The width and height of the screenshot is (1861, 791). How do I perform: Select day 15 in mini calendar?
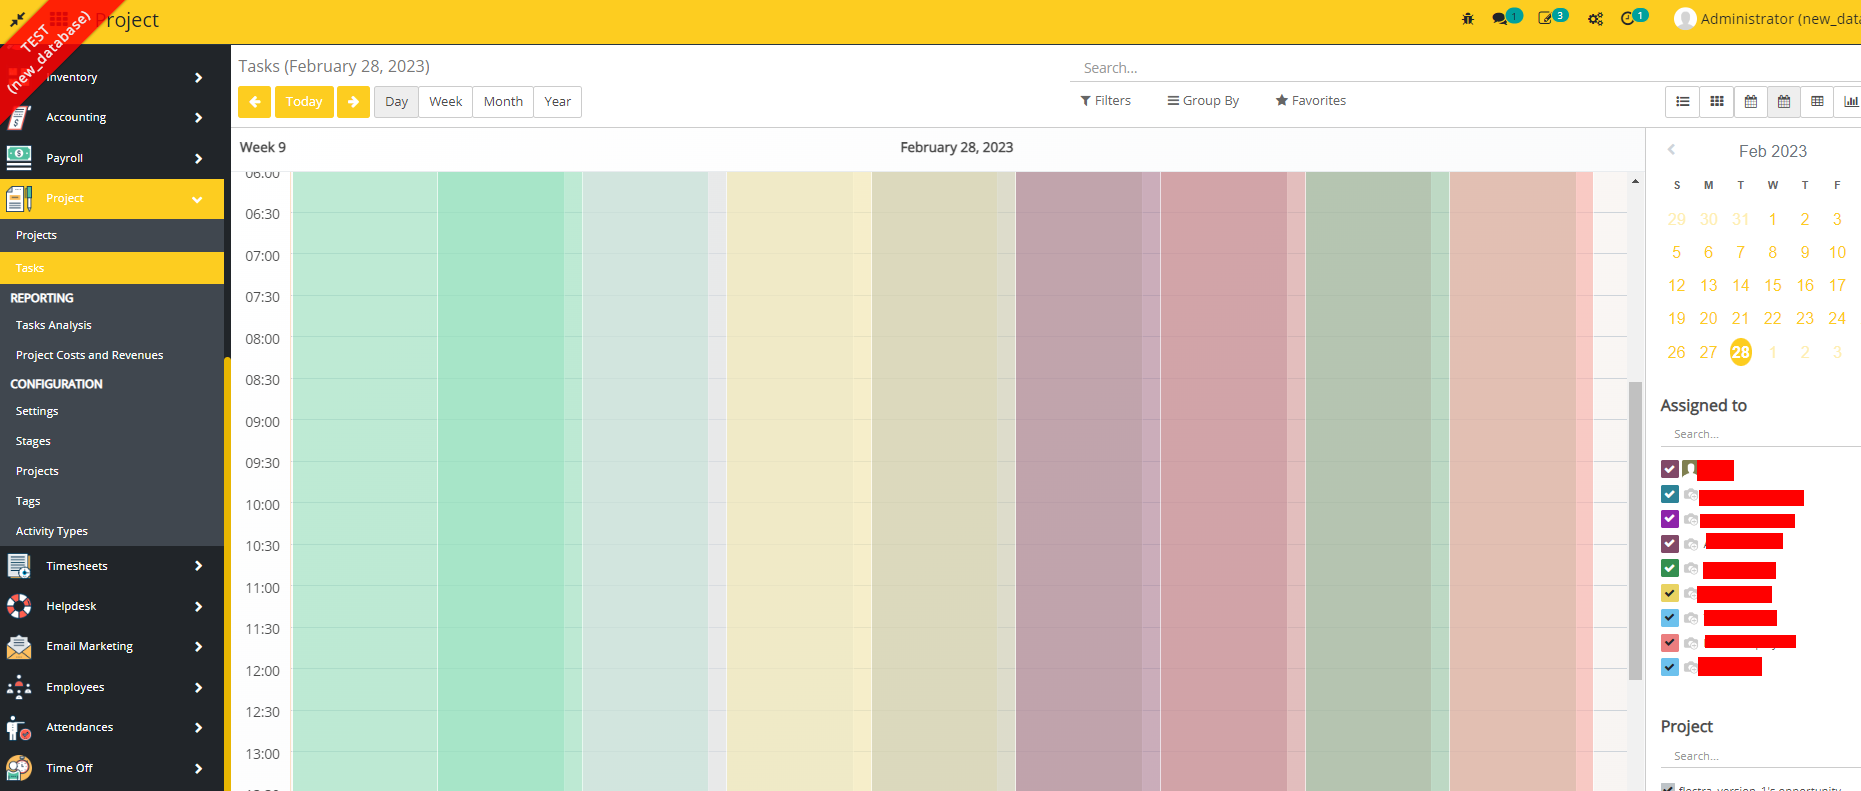[x=1773, y=286]
